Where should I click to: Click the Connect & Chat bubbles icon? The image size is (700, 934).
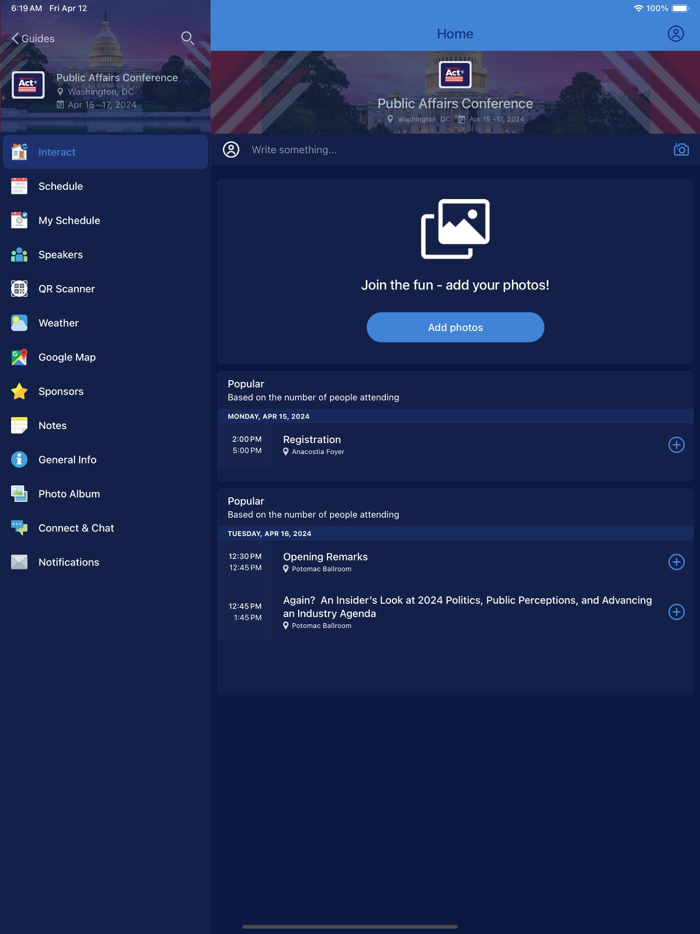(x=19, y=528)
